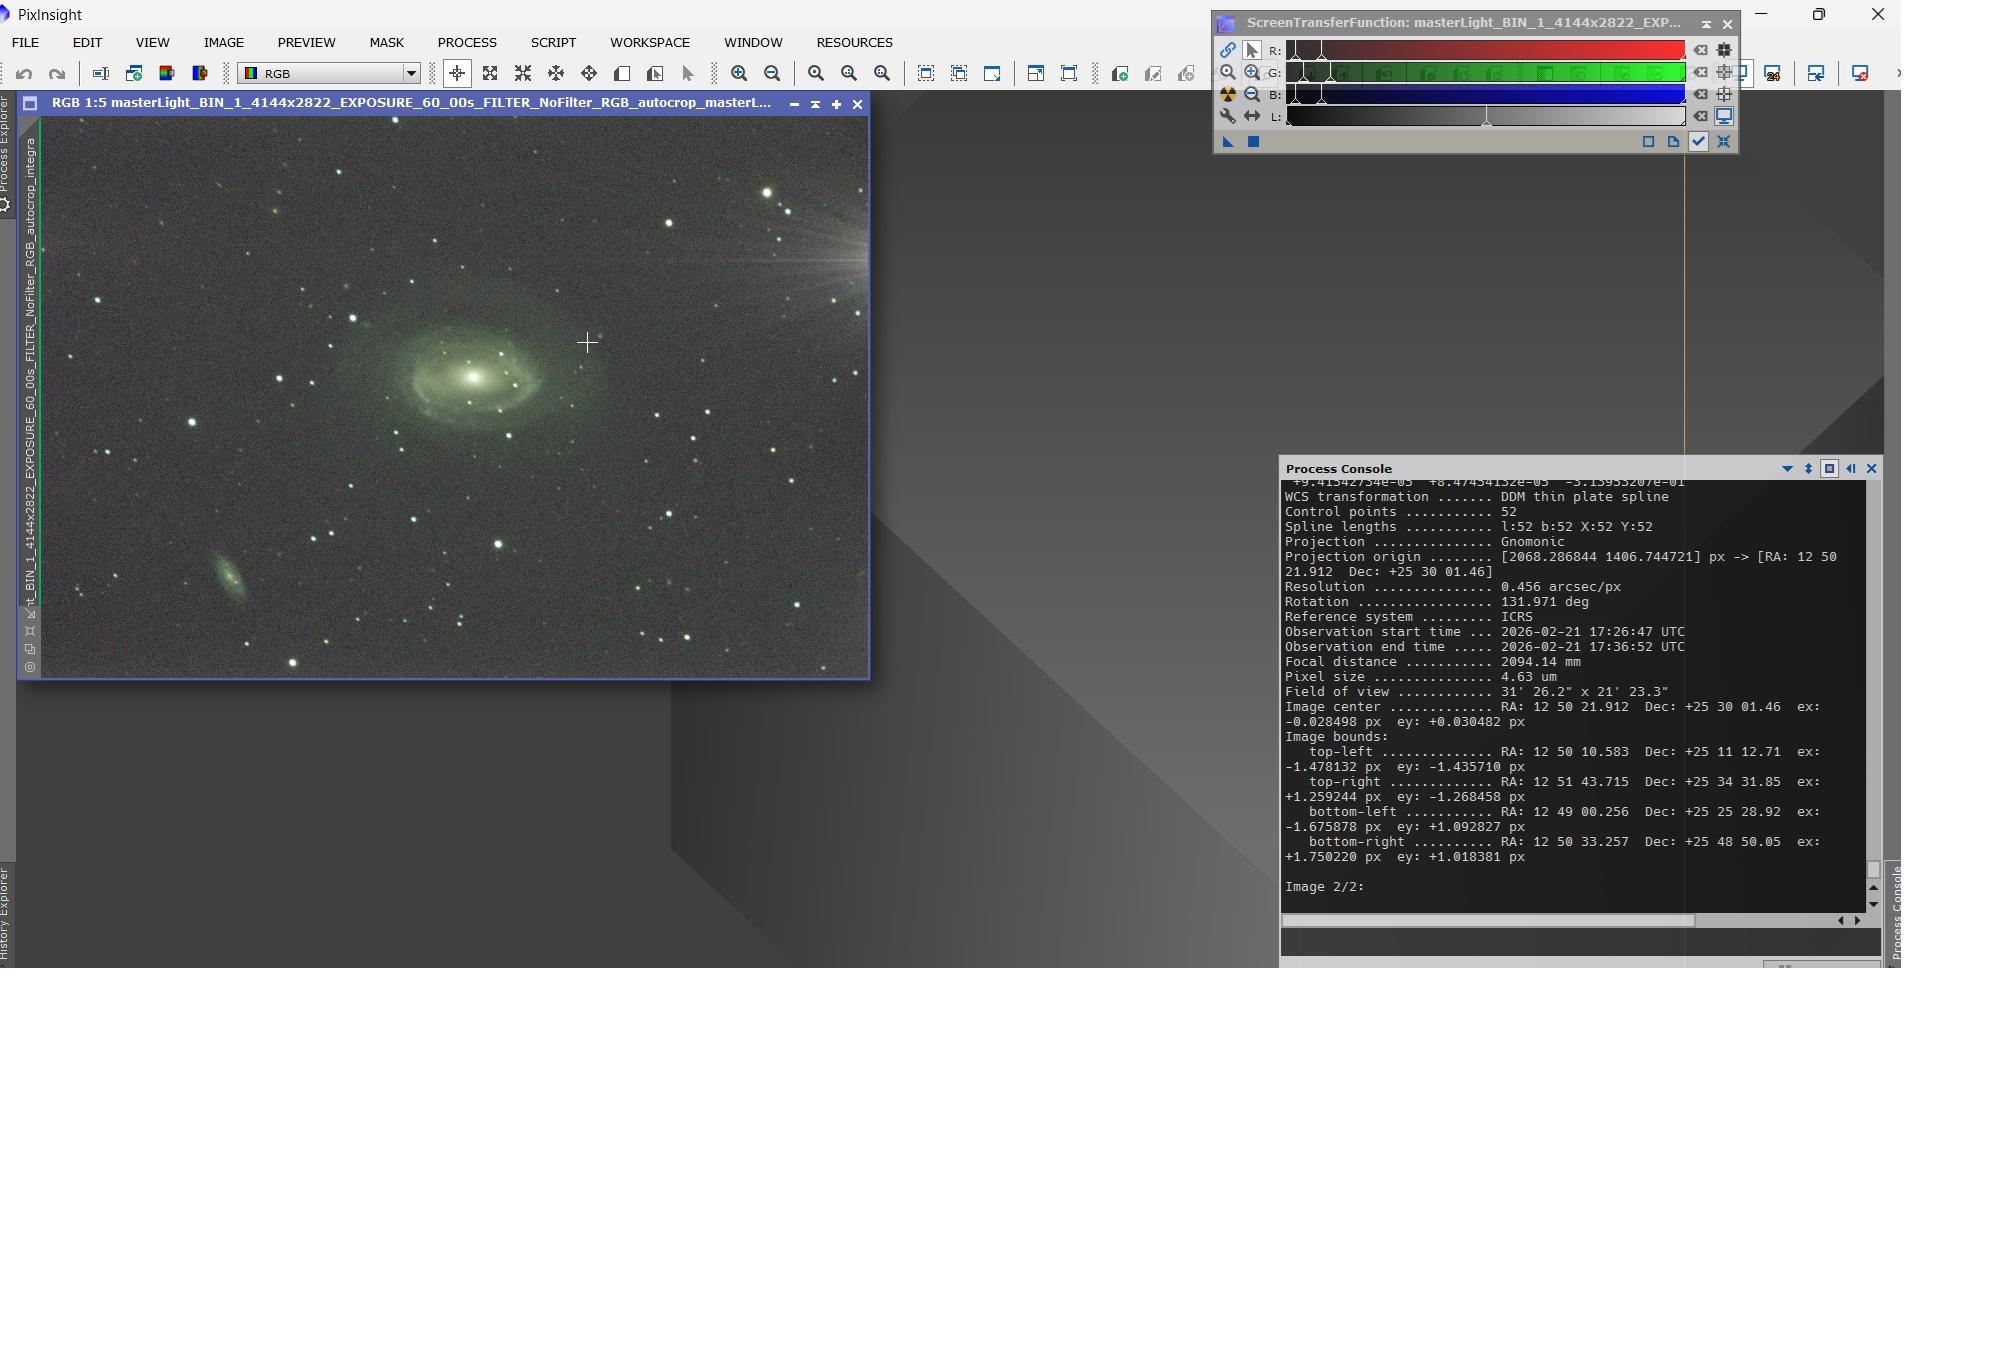Toggle STF enable monitor icon
This screenshot has height=1365, width=2005.
click(1724, 116)
